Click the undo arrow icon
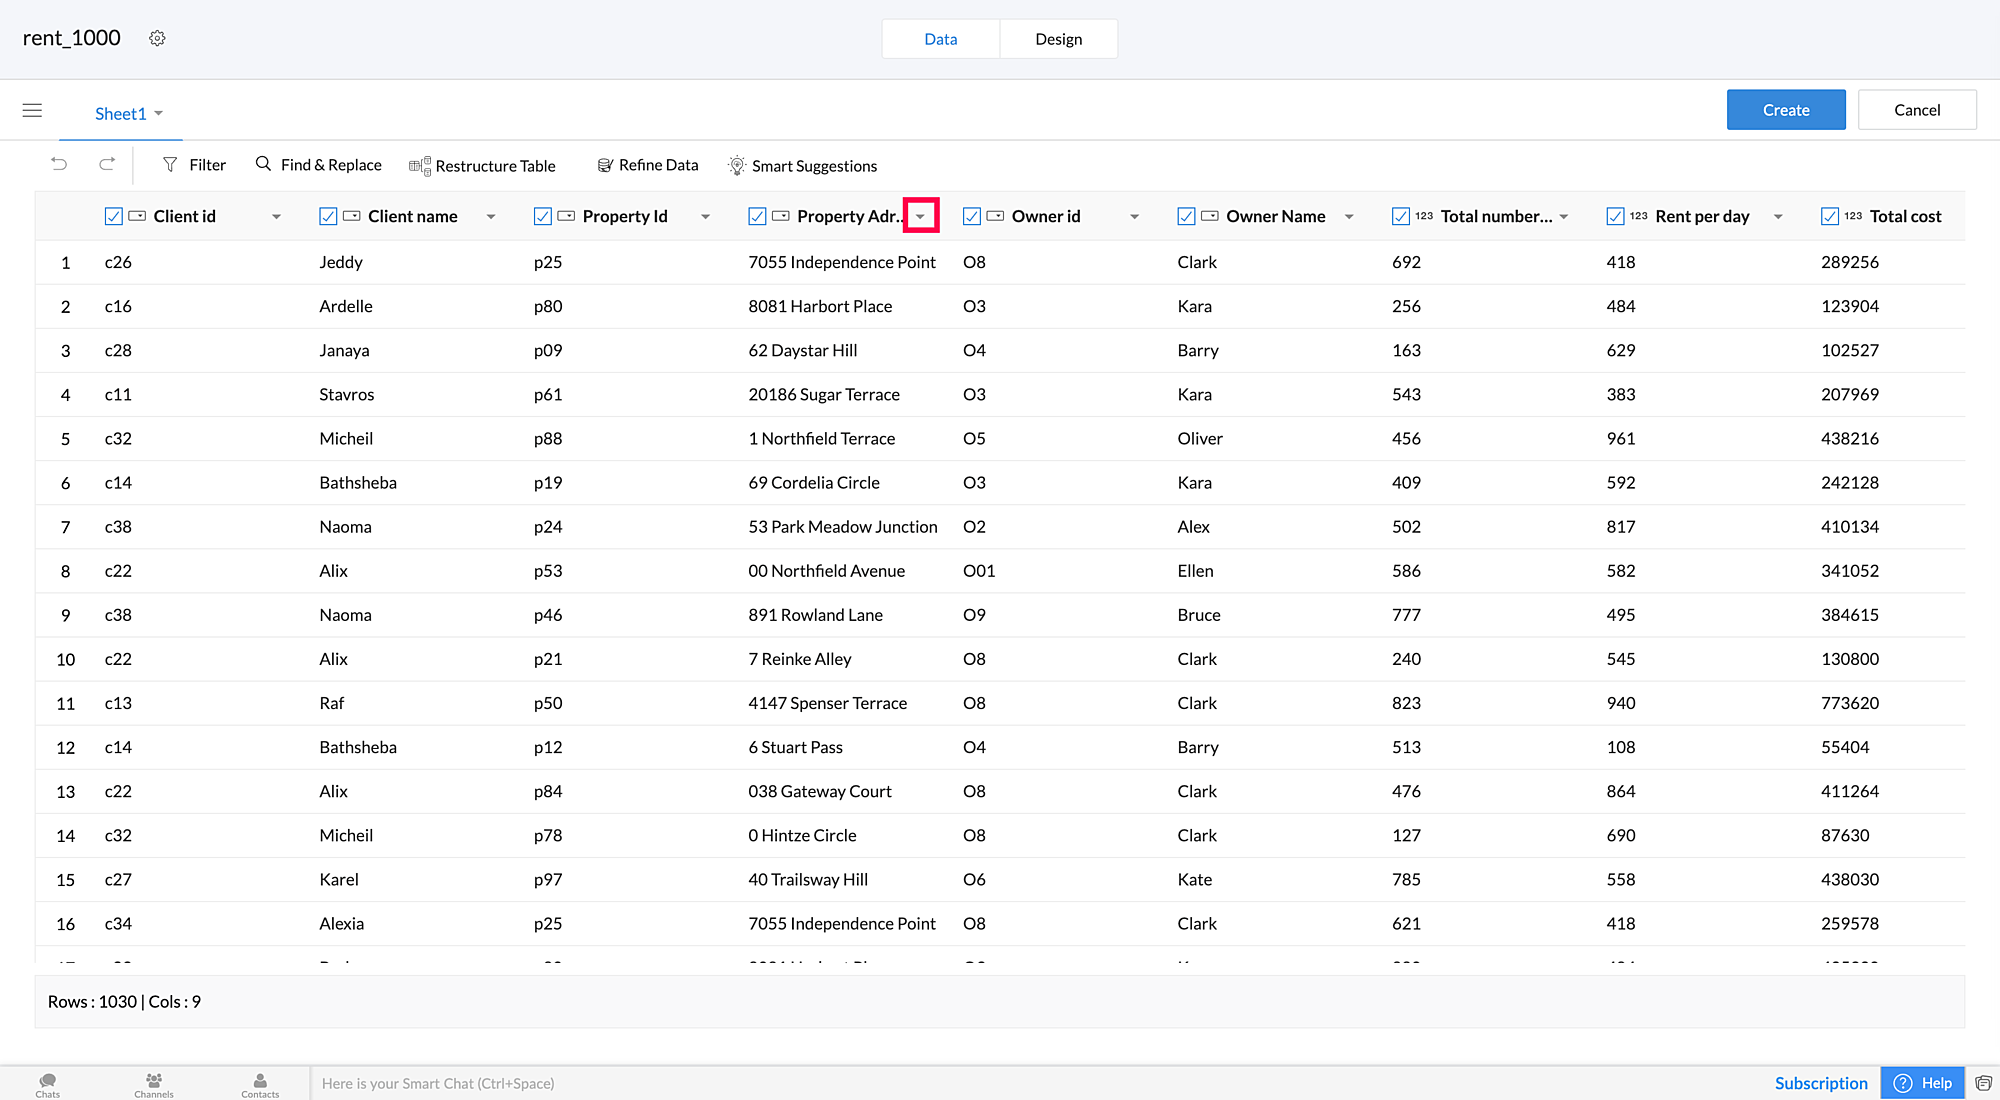 tap(59, 164)
